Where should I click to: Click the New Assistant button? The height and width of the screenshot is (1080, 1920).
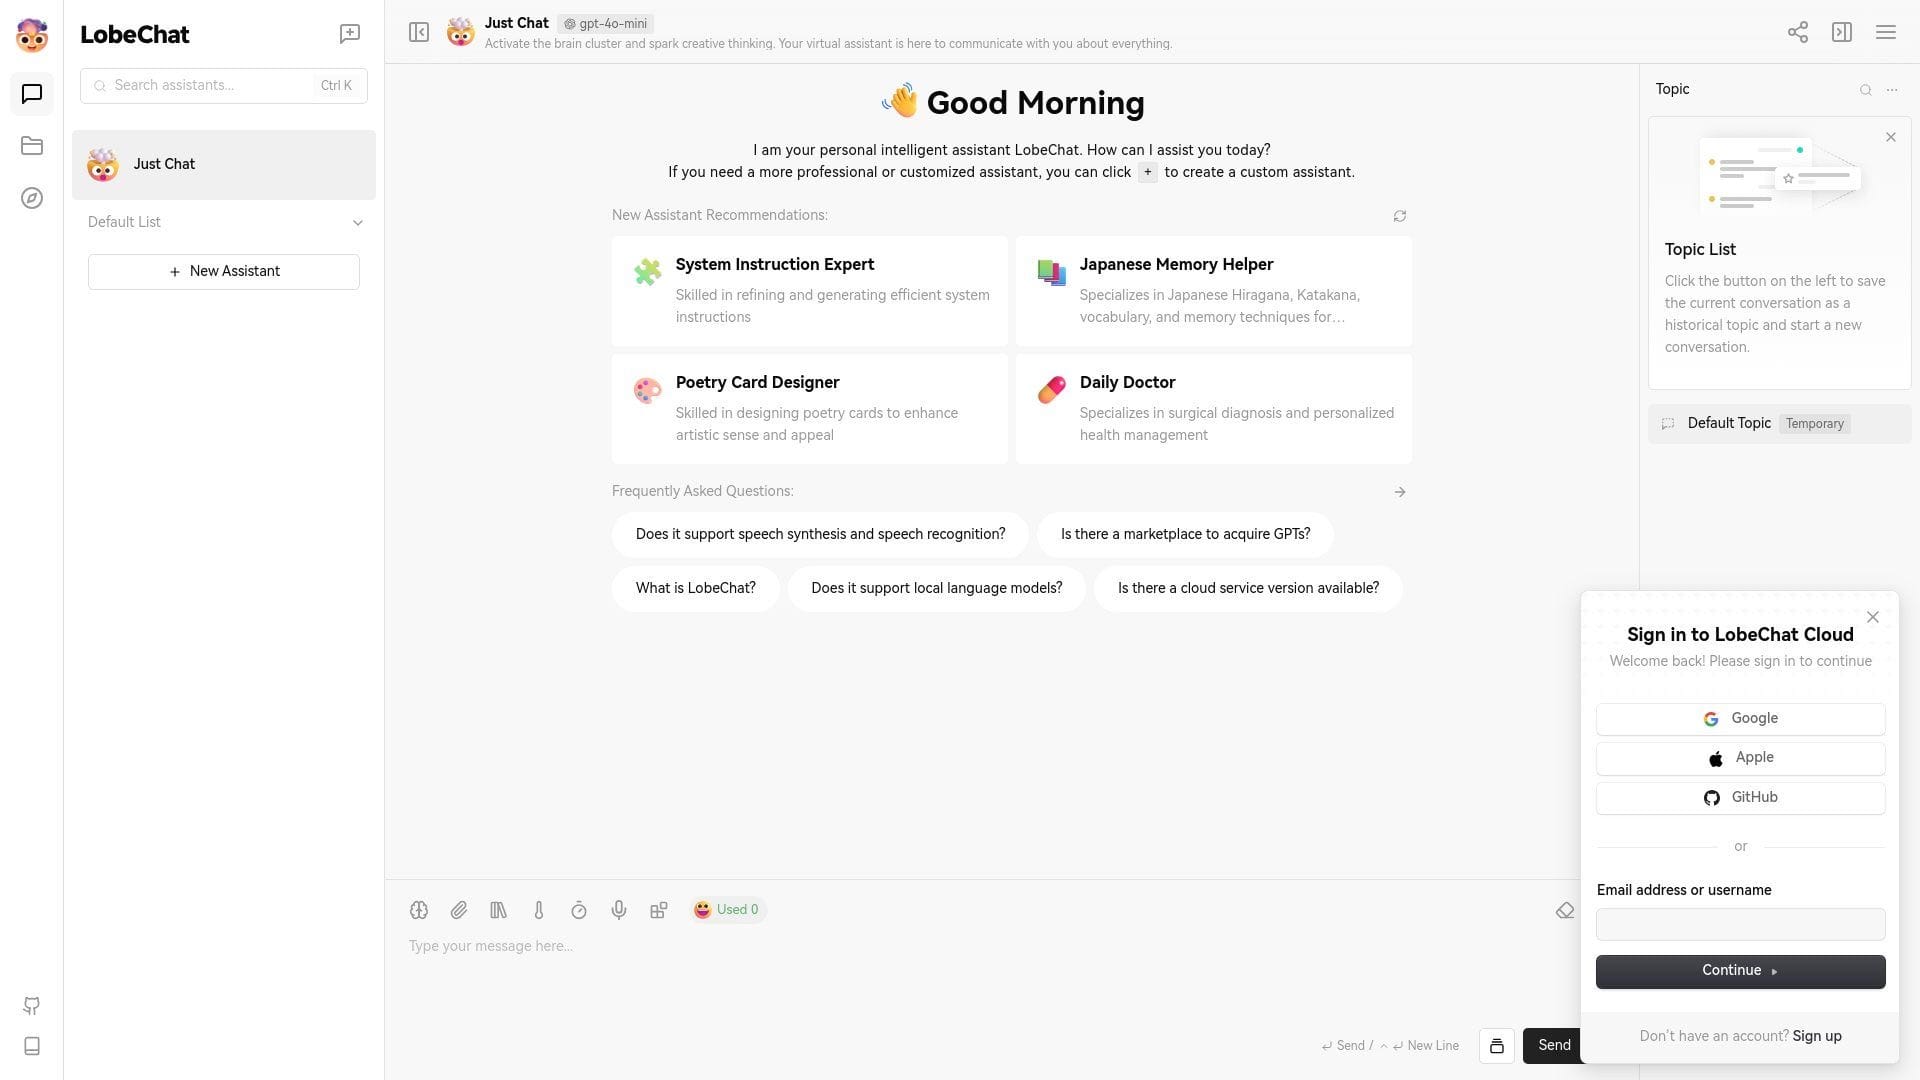(223, 270)
